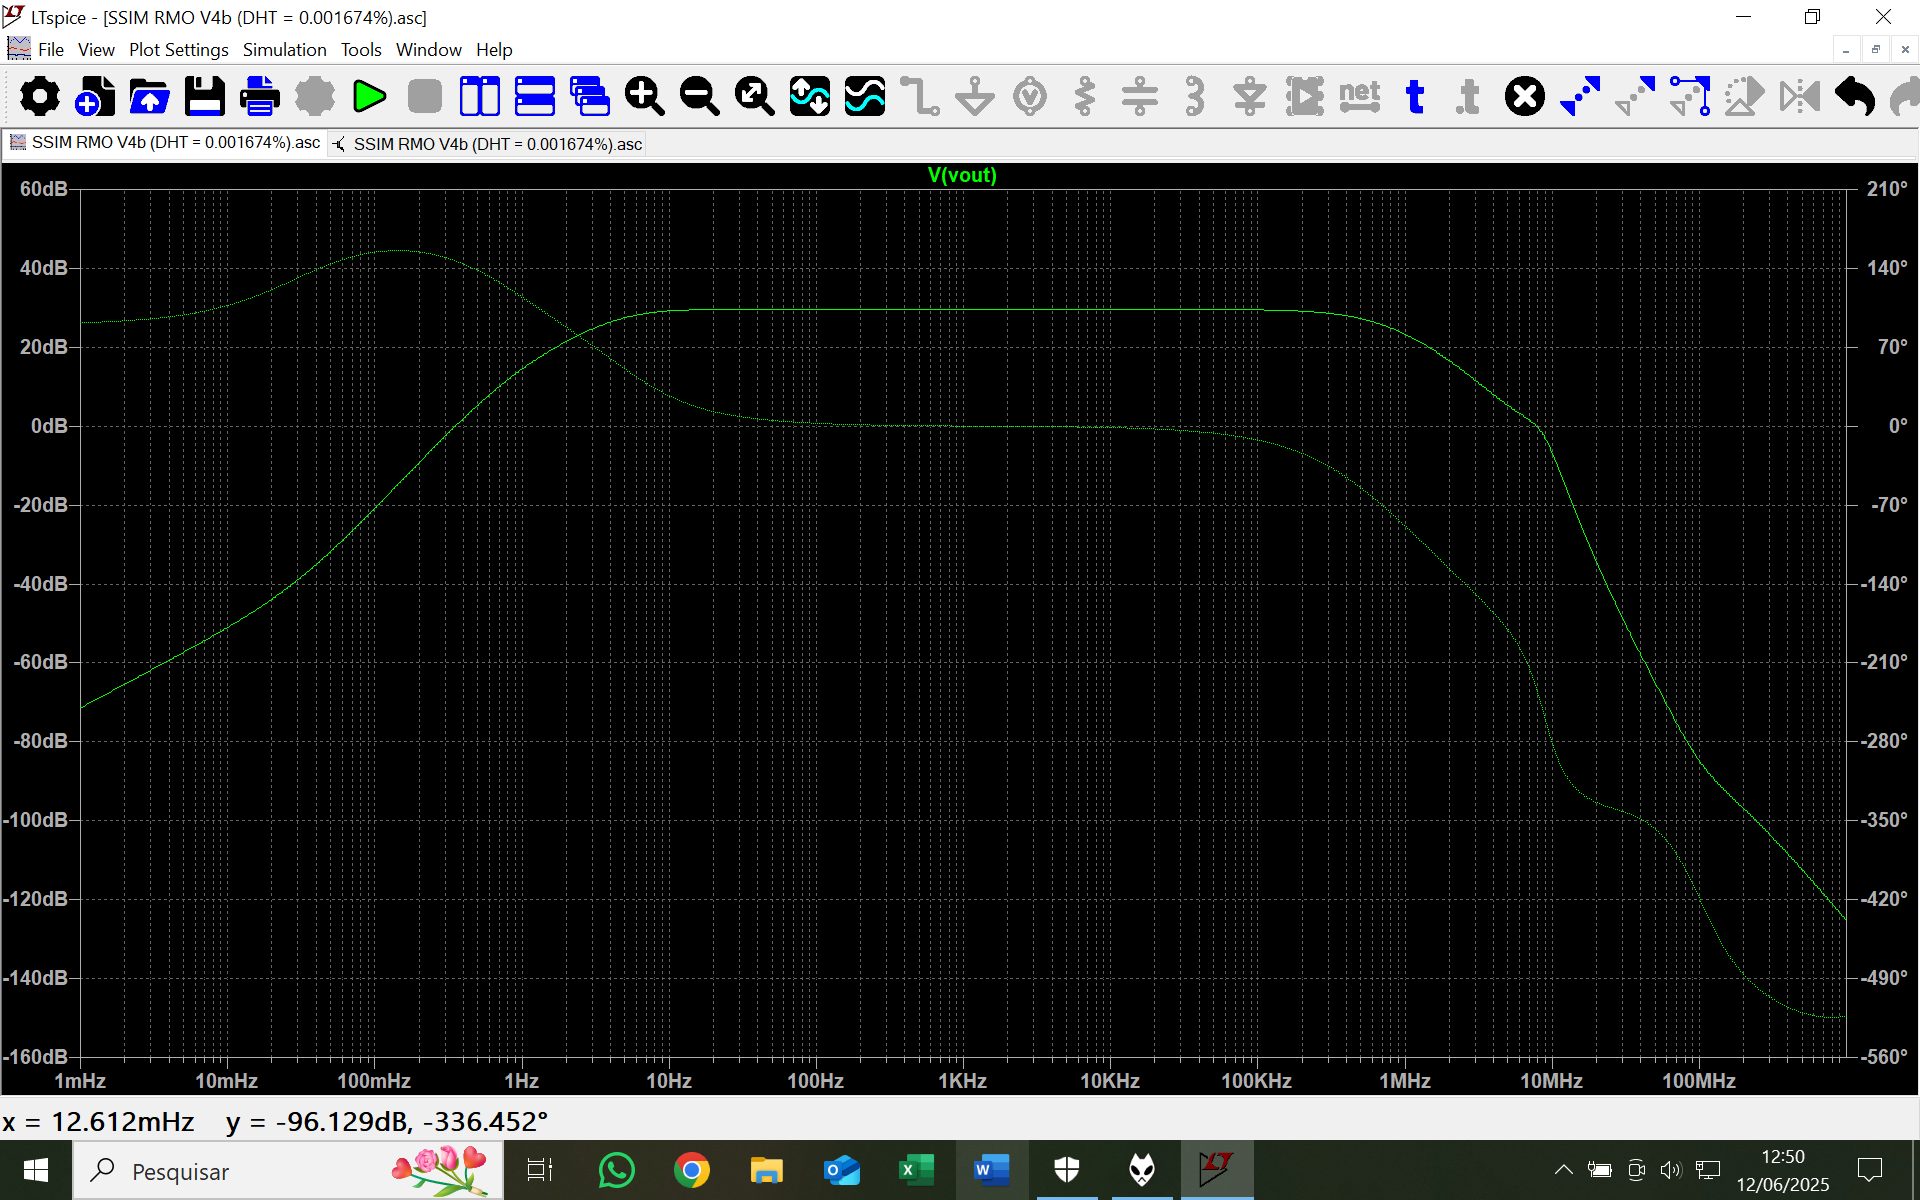The image size is (1920, 1200).
Task: Place a resistor component
Action: [1085, 97]
